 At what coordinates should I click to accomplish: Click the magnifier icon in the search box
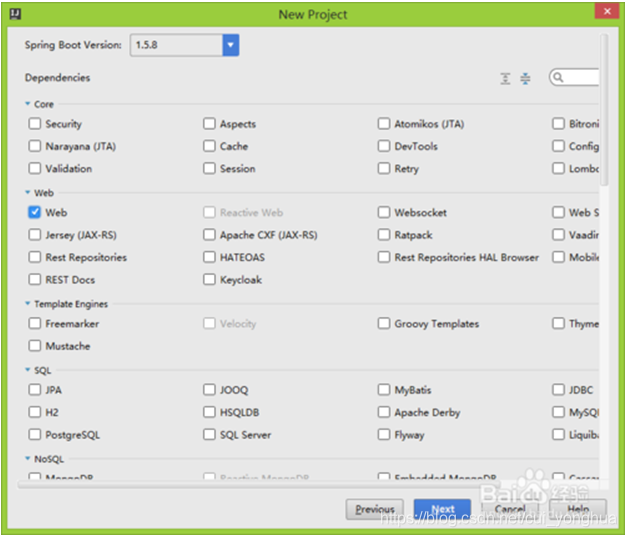coord(559,77)
